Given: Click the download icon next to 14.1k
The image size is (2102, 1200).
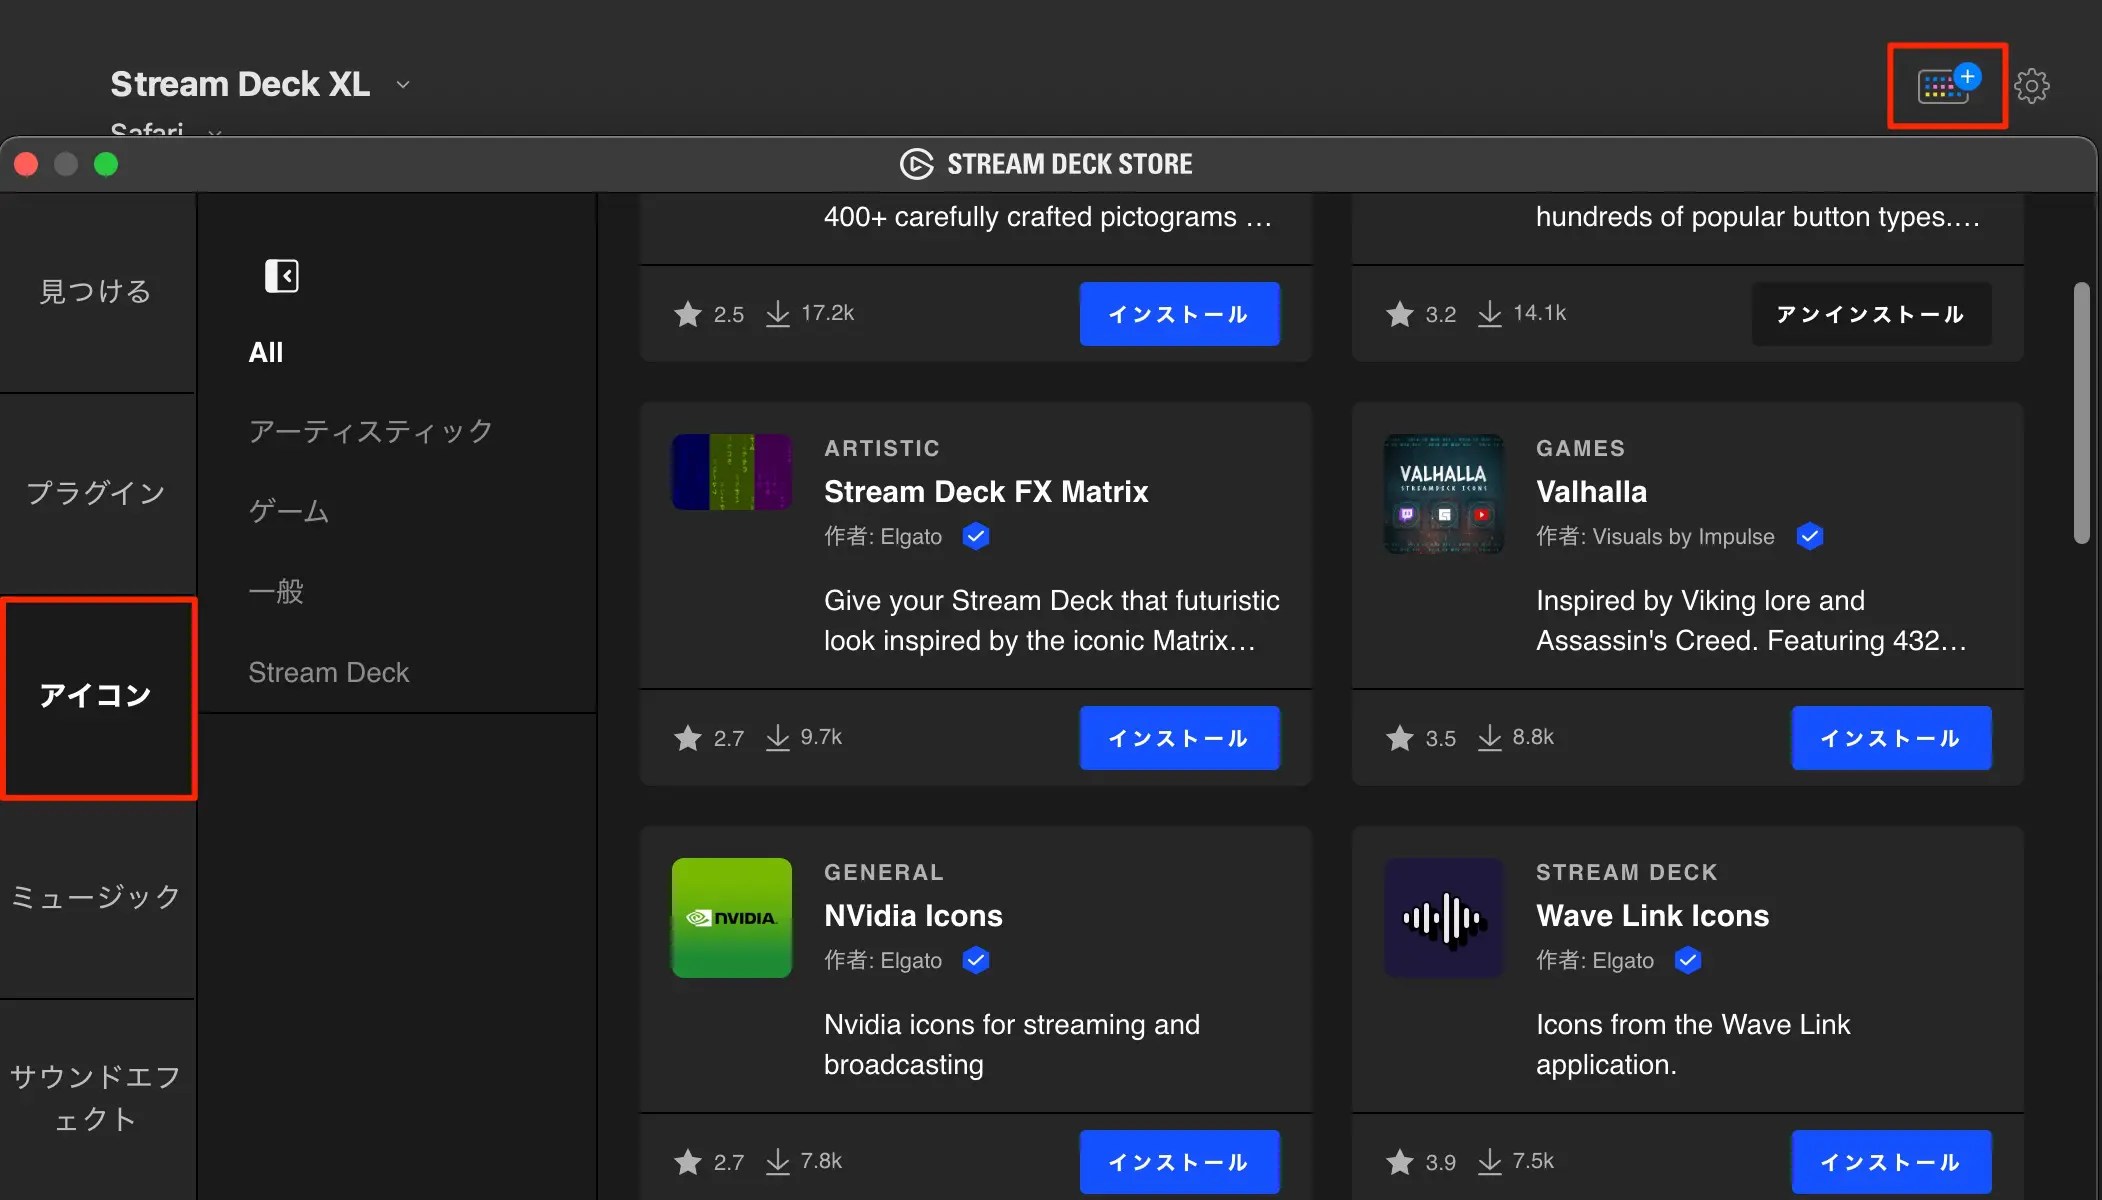Looking at the screenshot, I should click(x=1490, y=314).
